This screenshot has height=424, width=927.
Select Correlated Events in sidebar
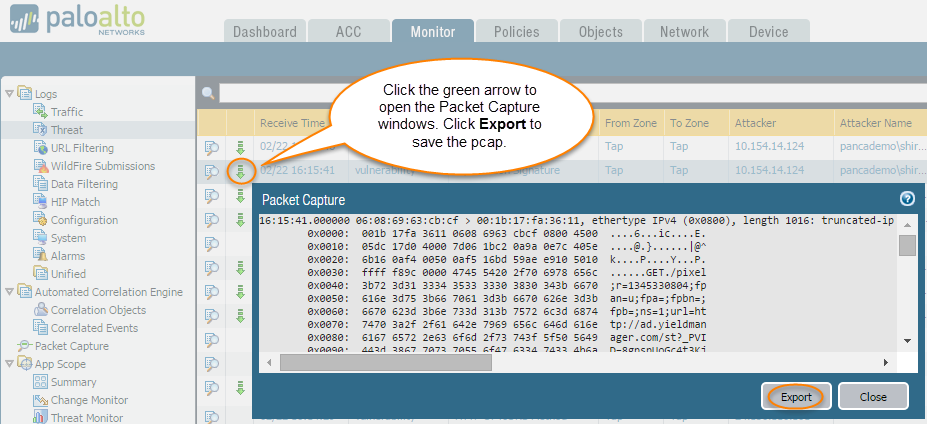(95, 328)
